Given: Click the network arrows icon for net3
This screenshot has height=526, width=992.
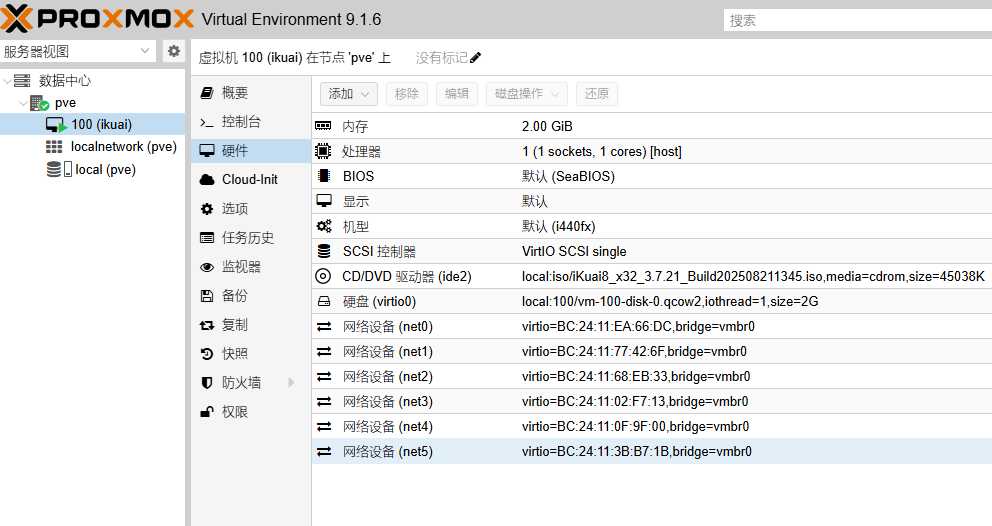Looking at the screenshot, I should point(324,401).
